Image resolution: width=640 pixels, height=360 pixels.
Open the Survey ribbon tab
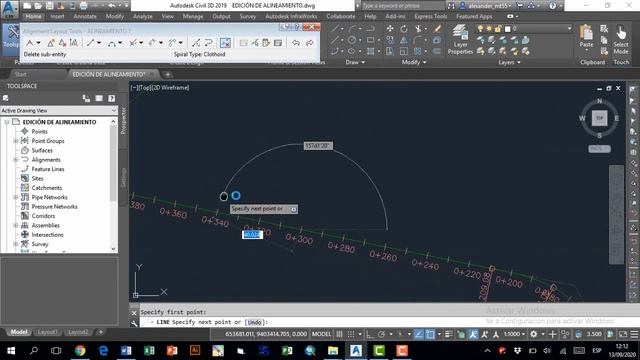[x=247, y=16]
